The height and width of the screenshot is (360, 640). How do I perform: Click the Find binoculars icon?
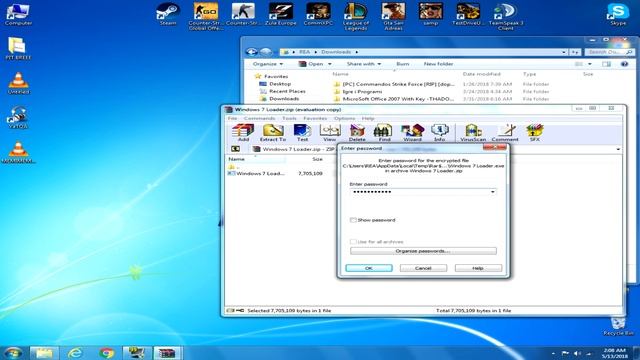(x=384, y=133)
